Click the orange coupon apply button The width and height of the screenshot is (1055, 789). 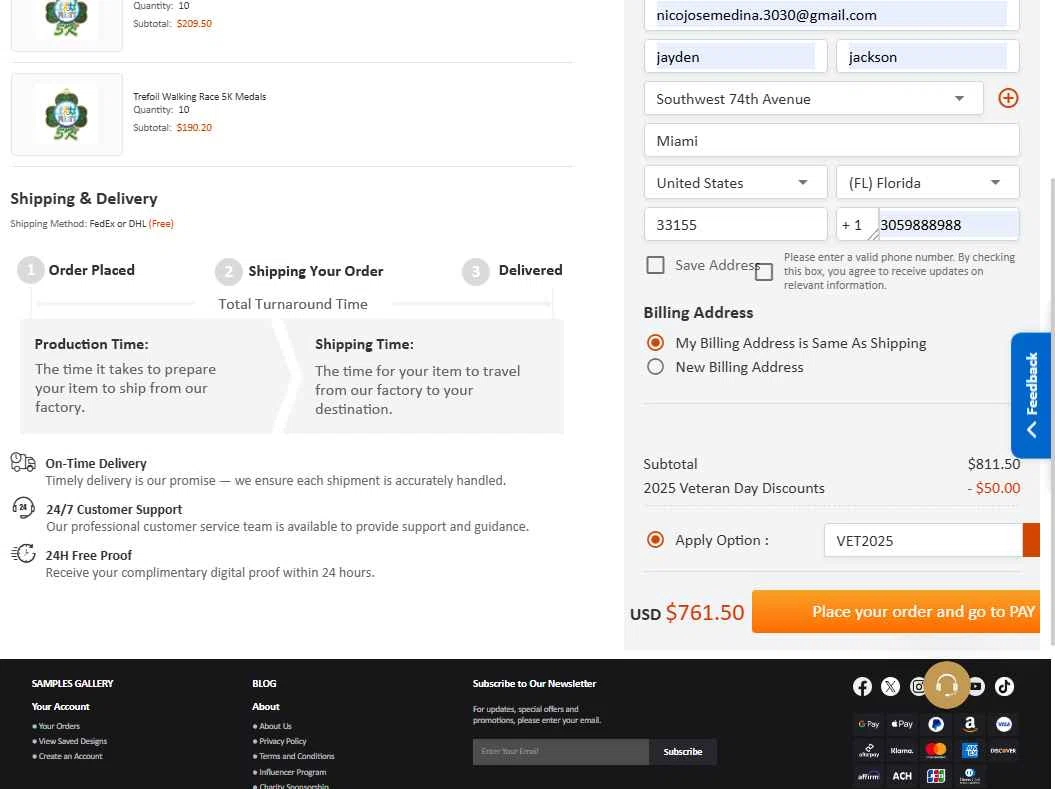(x=1031, y=540)
